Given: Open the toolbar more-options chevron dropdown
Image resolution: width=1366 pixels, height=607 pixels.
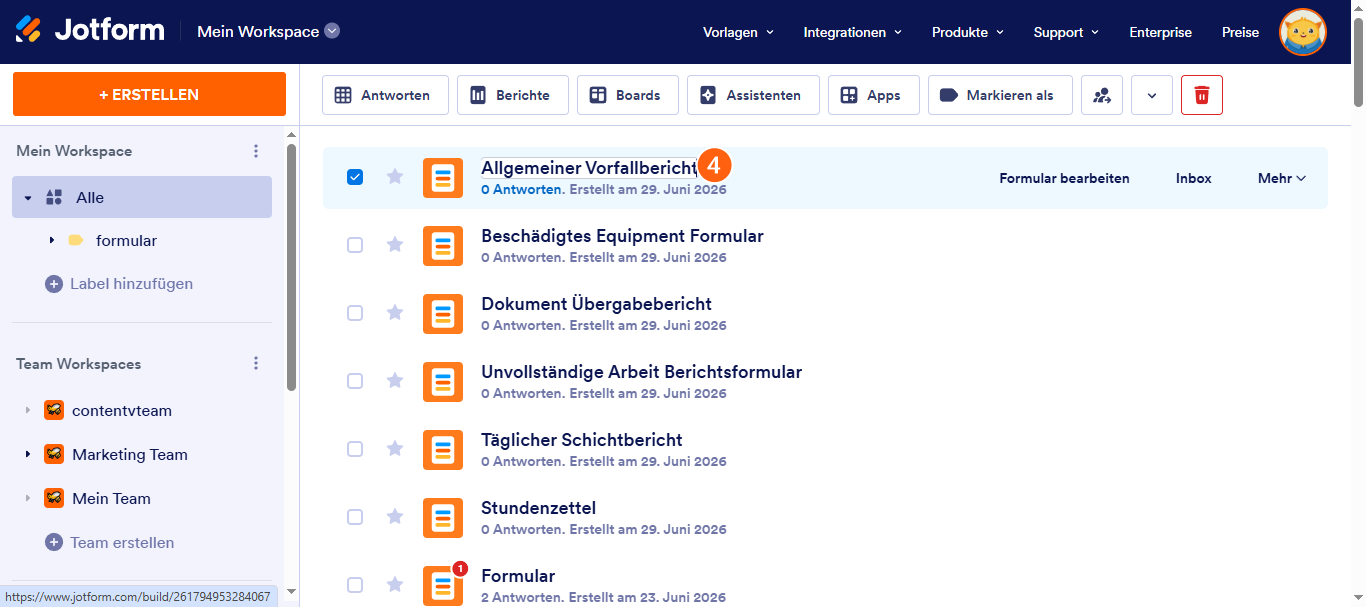Looking at the screenshot, I should click(x=1152, y=95).
